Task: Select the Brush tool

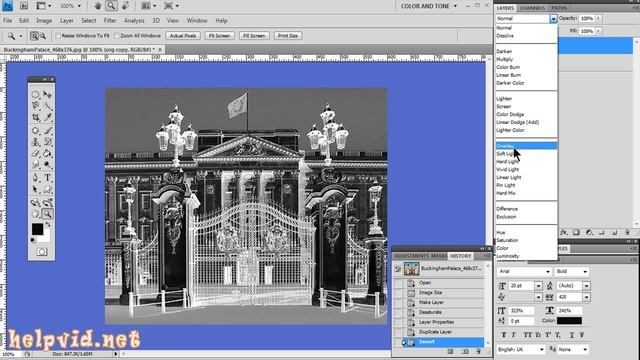Action: (x=47, y=131)
